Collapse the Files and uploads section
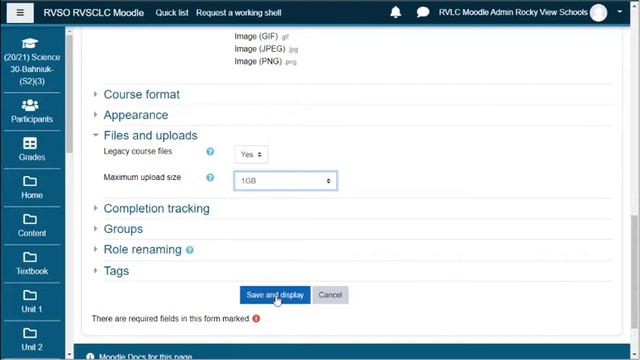The width and height of the screenshot is (640, 360). (150, 135)
